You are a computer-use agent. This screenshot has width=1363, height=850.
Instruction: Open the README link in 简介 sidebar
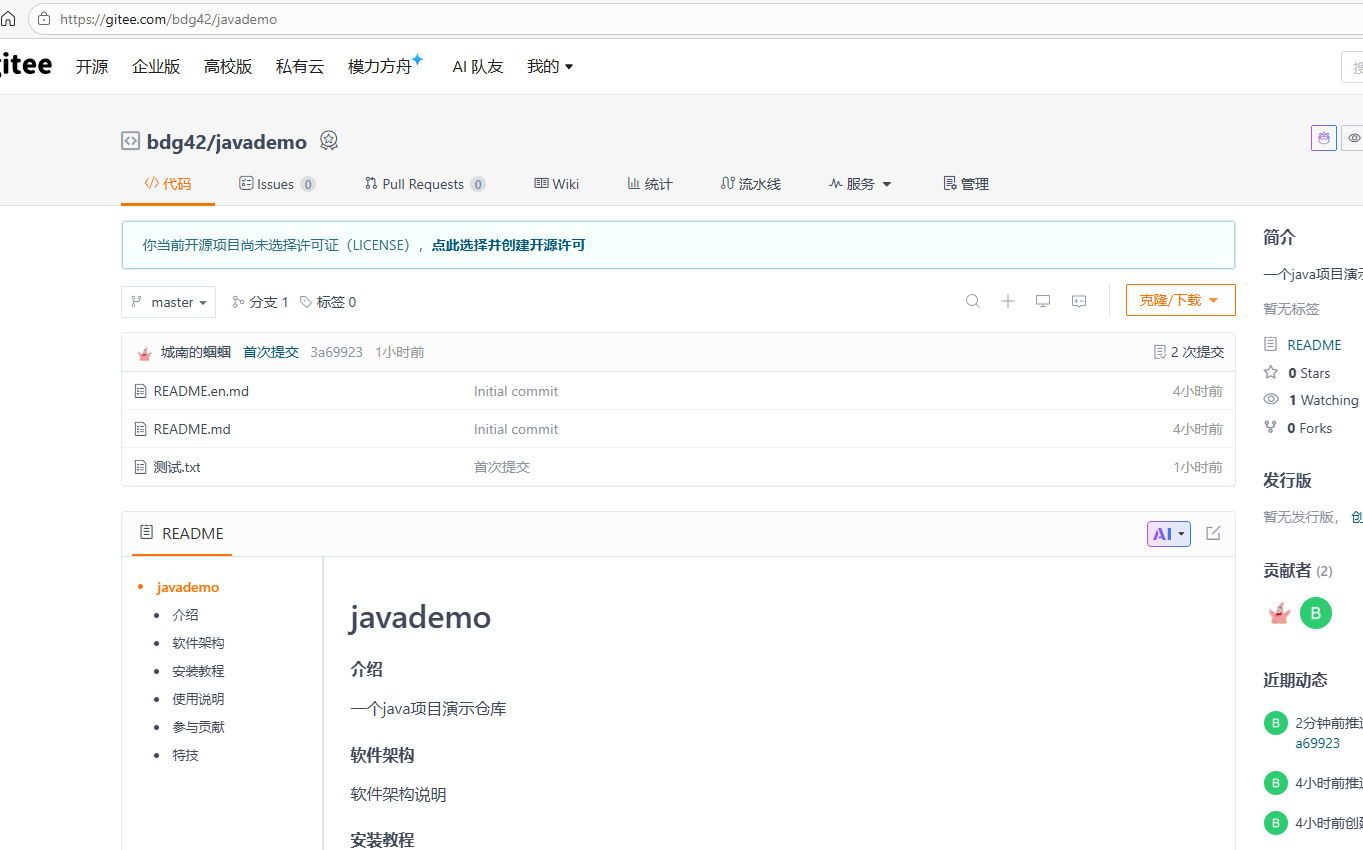pyautogui.click(x=1314, y=345)
